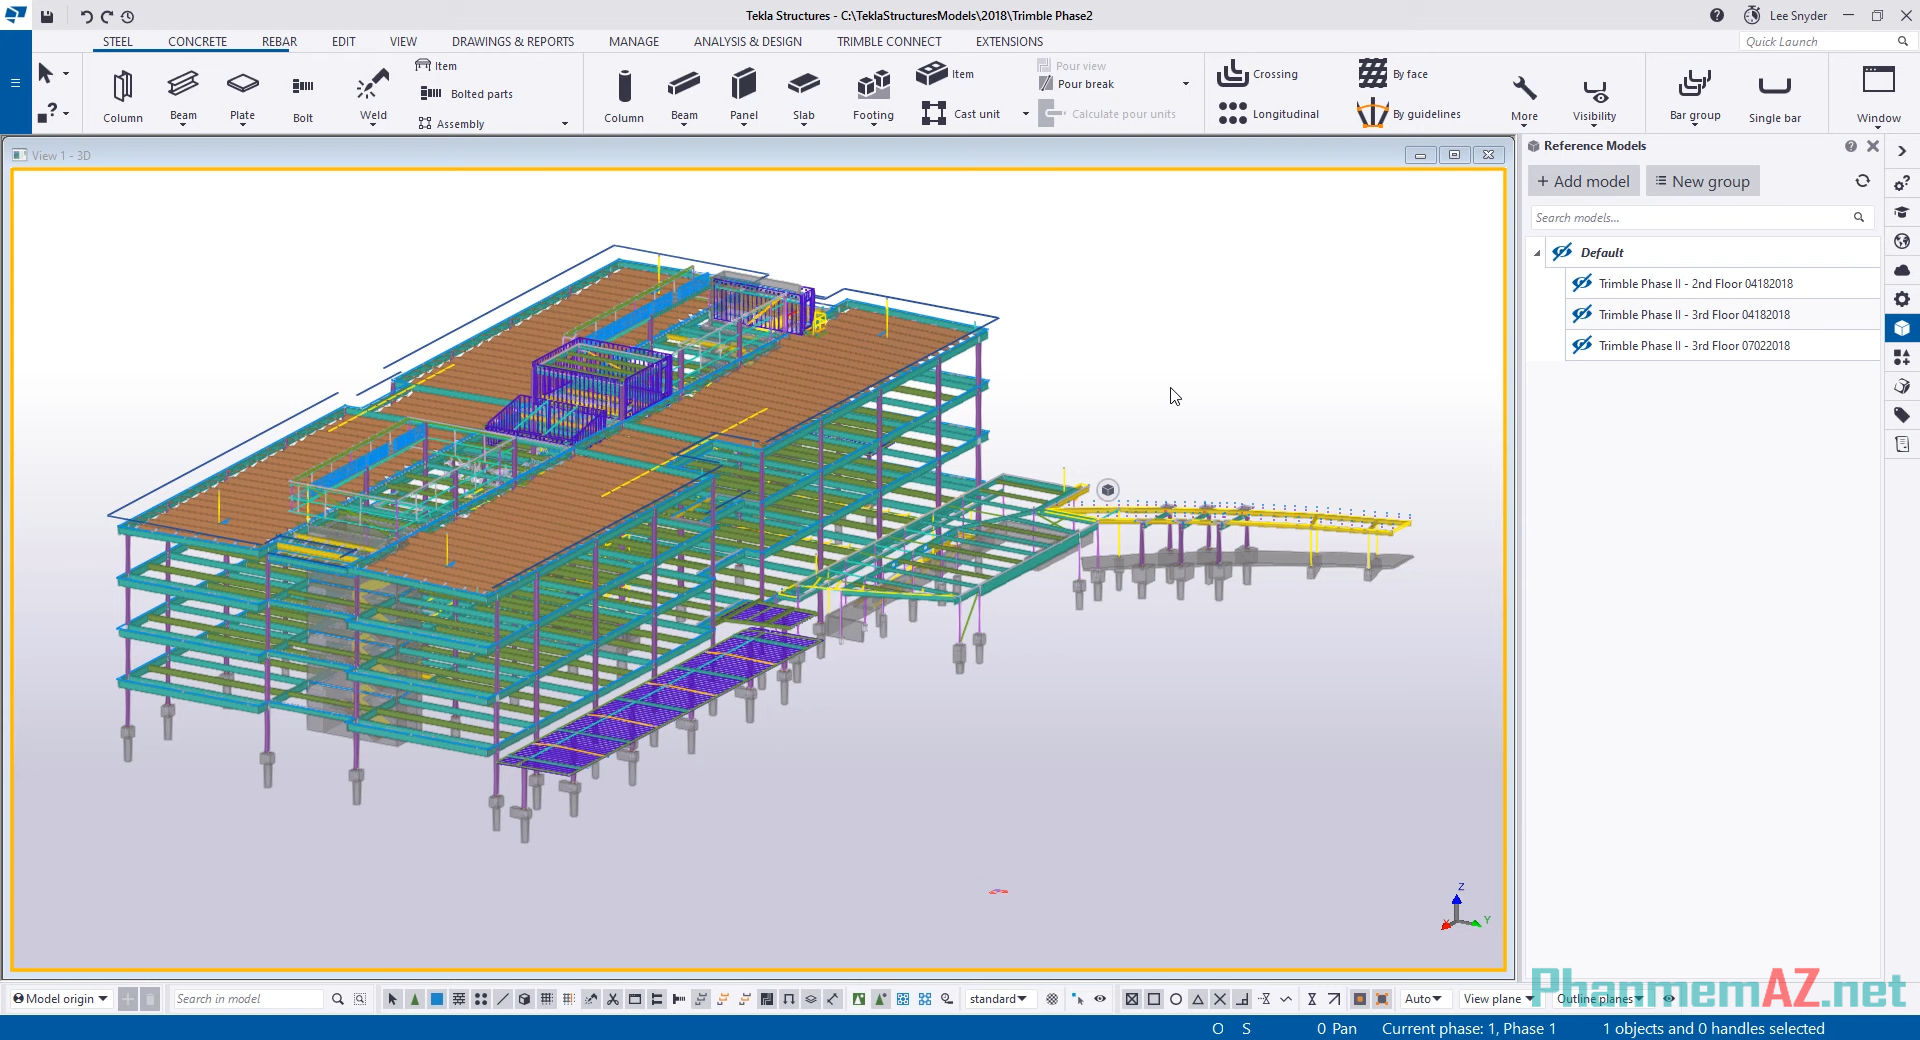
Task: Open the Model origin dropdown
Action: click(x=58, y=999)
